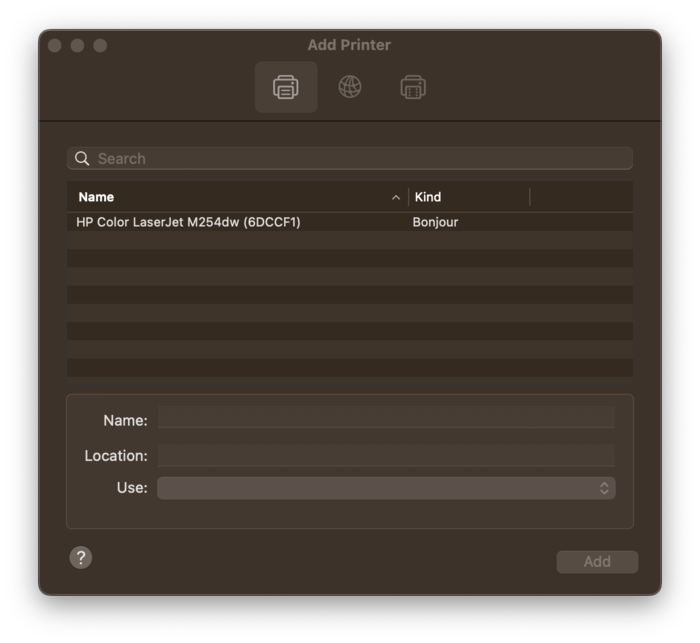Open the Windows printer tab icon
The width and height of the screenshot is (700, 643).
coord(413,87)
